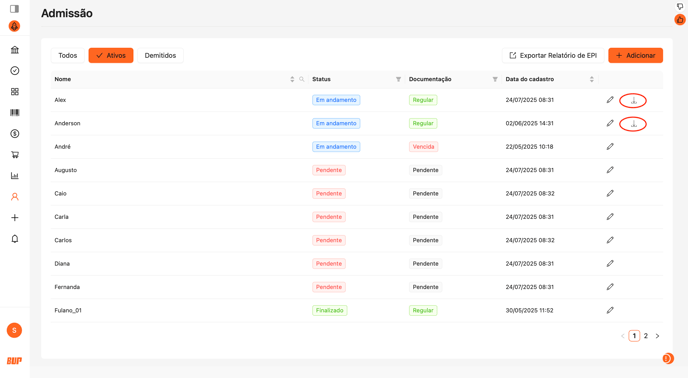
Task: Select the barcode icon in the sidebar
Action: coord(14,113)
